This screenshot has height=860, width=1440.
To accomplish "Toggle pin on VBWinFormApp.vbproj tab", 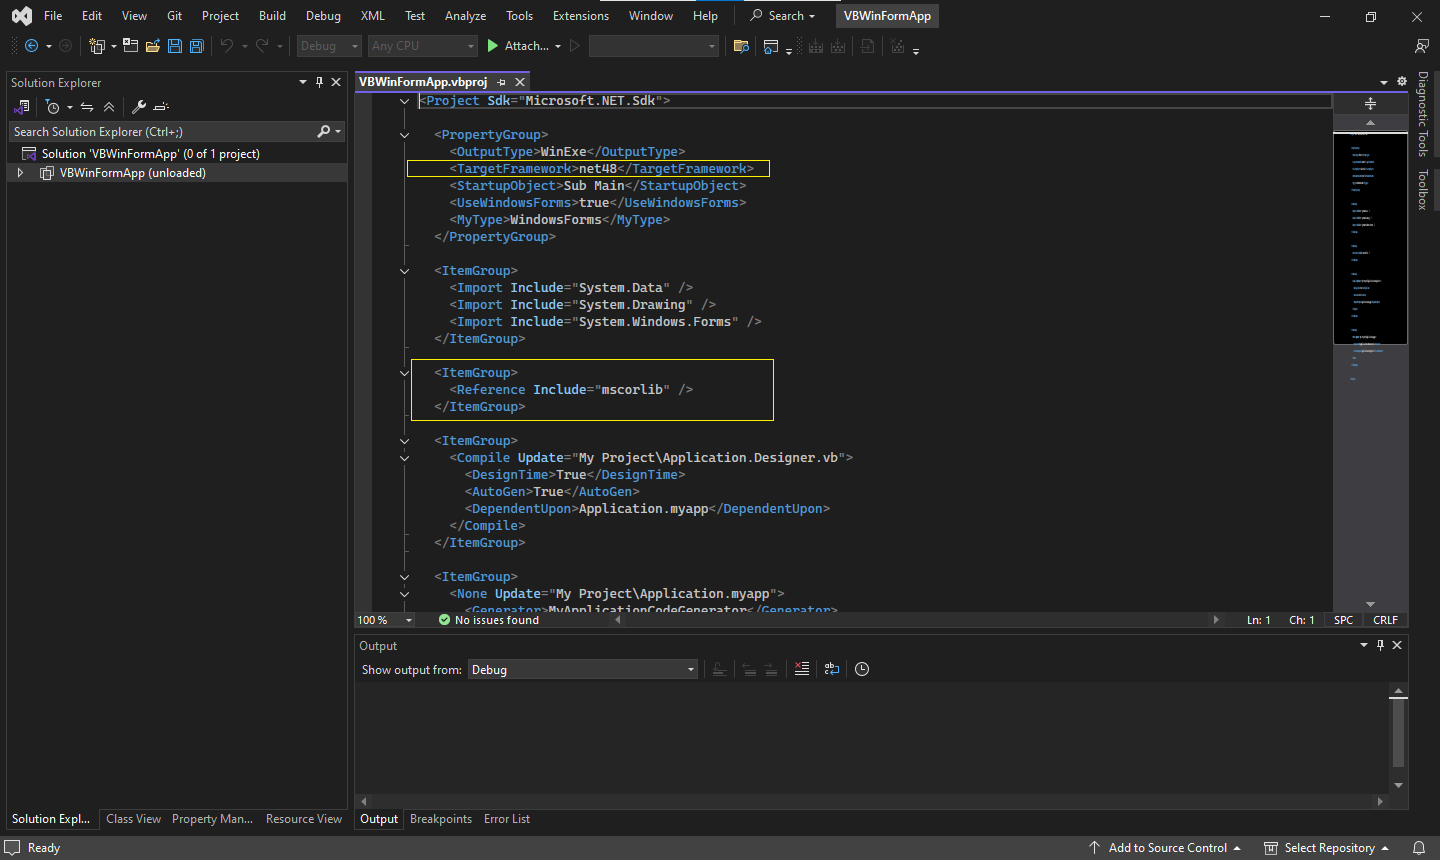I will pos(502,82).
